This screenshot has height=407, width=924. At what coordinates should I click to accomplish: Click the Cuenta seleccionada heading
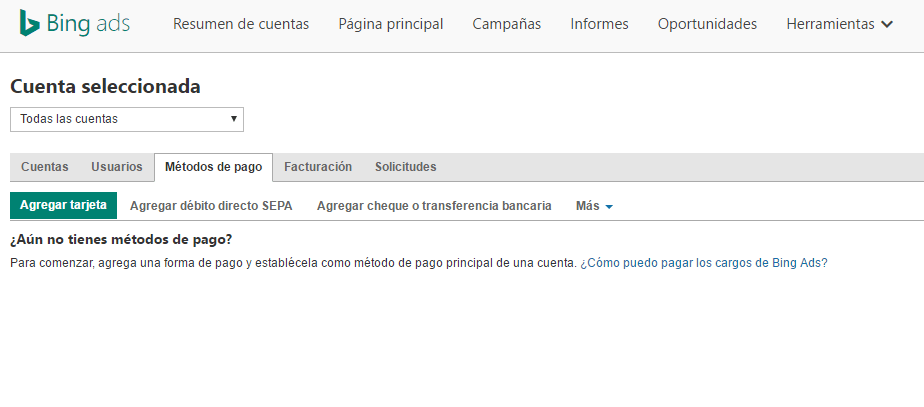105,87
